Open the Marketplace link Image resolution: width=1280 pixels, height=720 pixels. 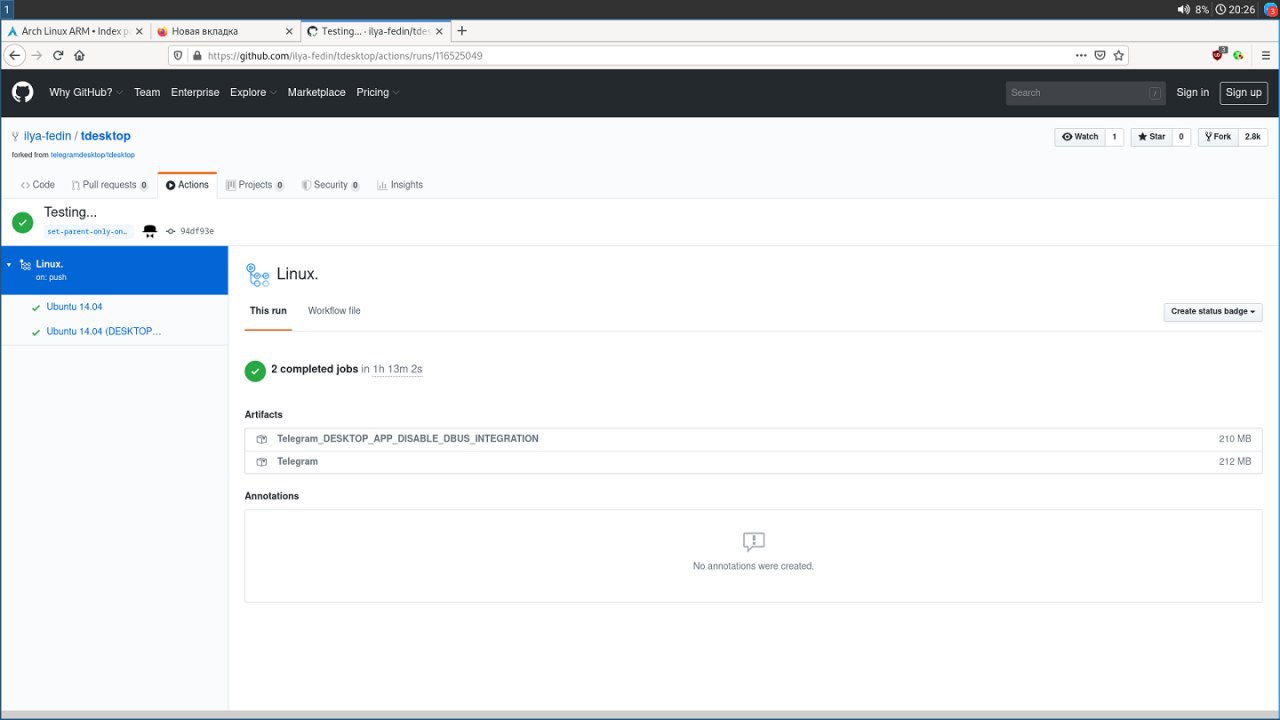(x=317, y=92)
